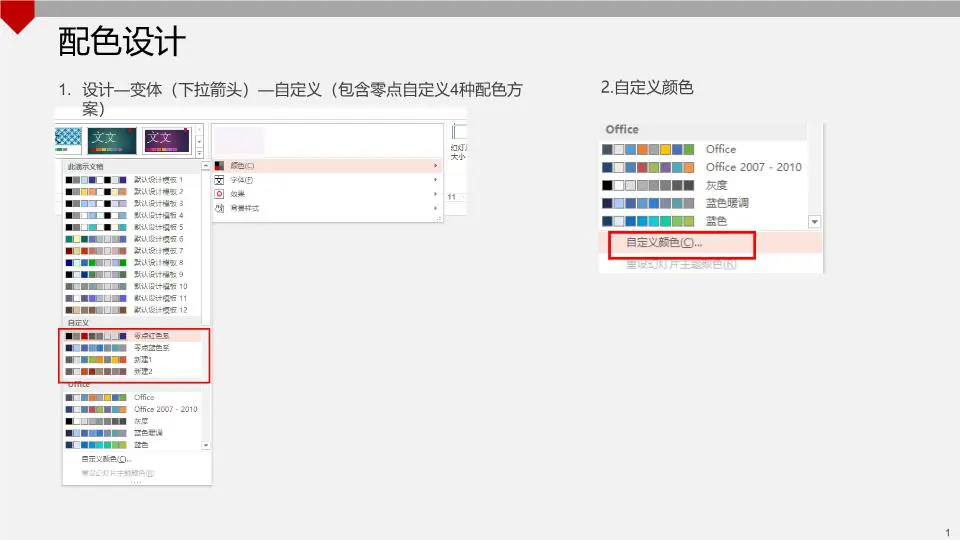Choose 默认设计模板 2 color scheme
960x540 pixels.
pyautogui.click(x=132, y=192)
